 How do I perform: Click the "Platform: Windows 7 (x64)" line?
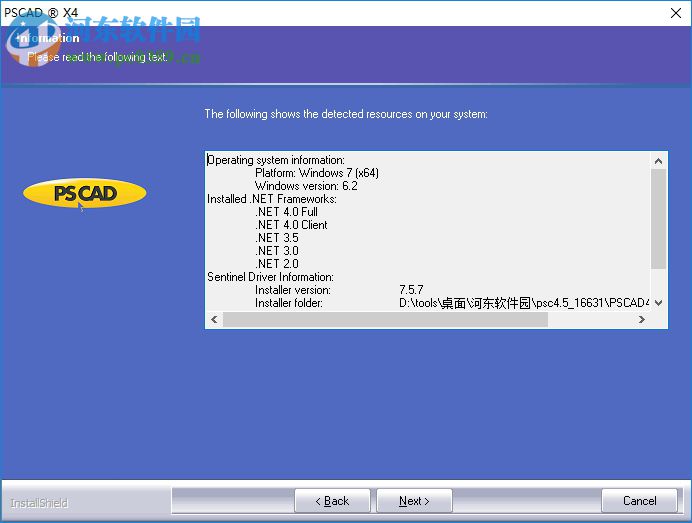click(x=316, y=173)
